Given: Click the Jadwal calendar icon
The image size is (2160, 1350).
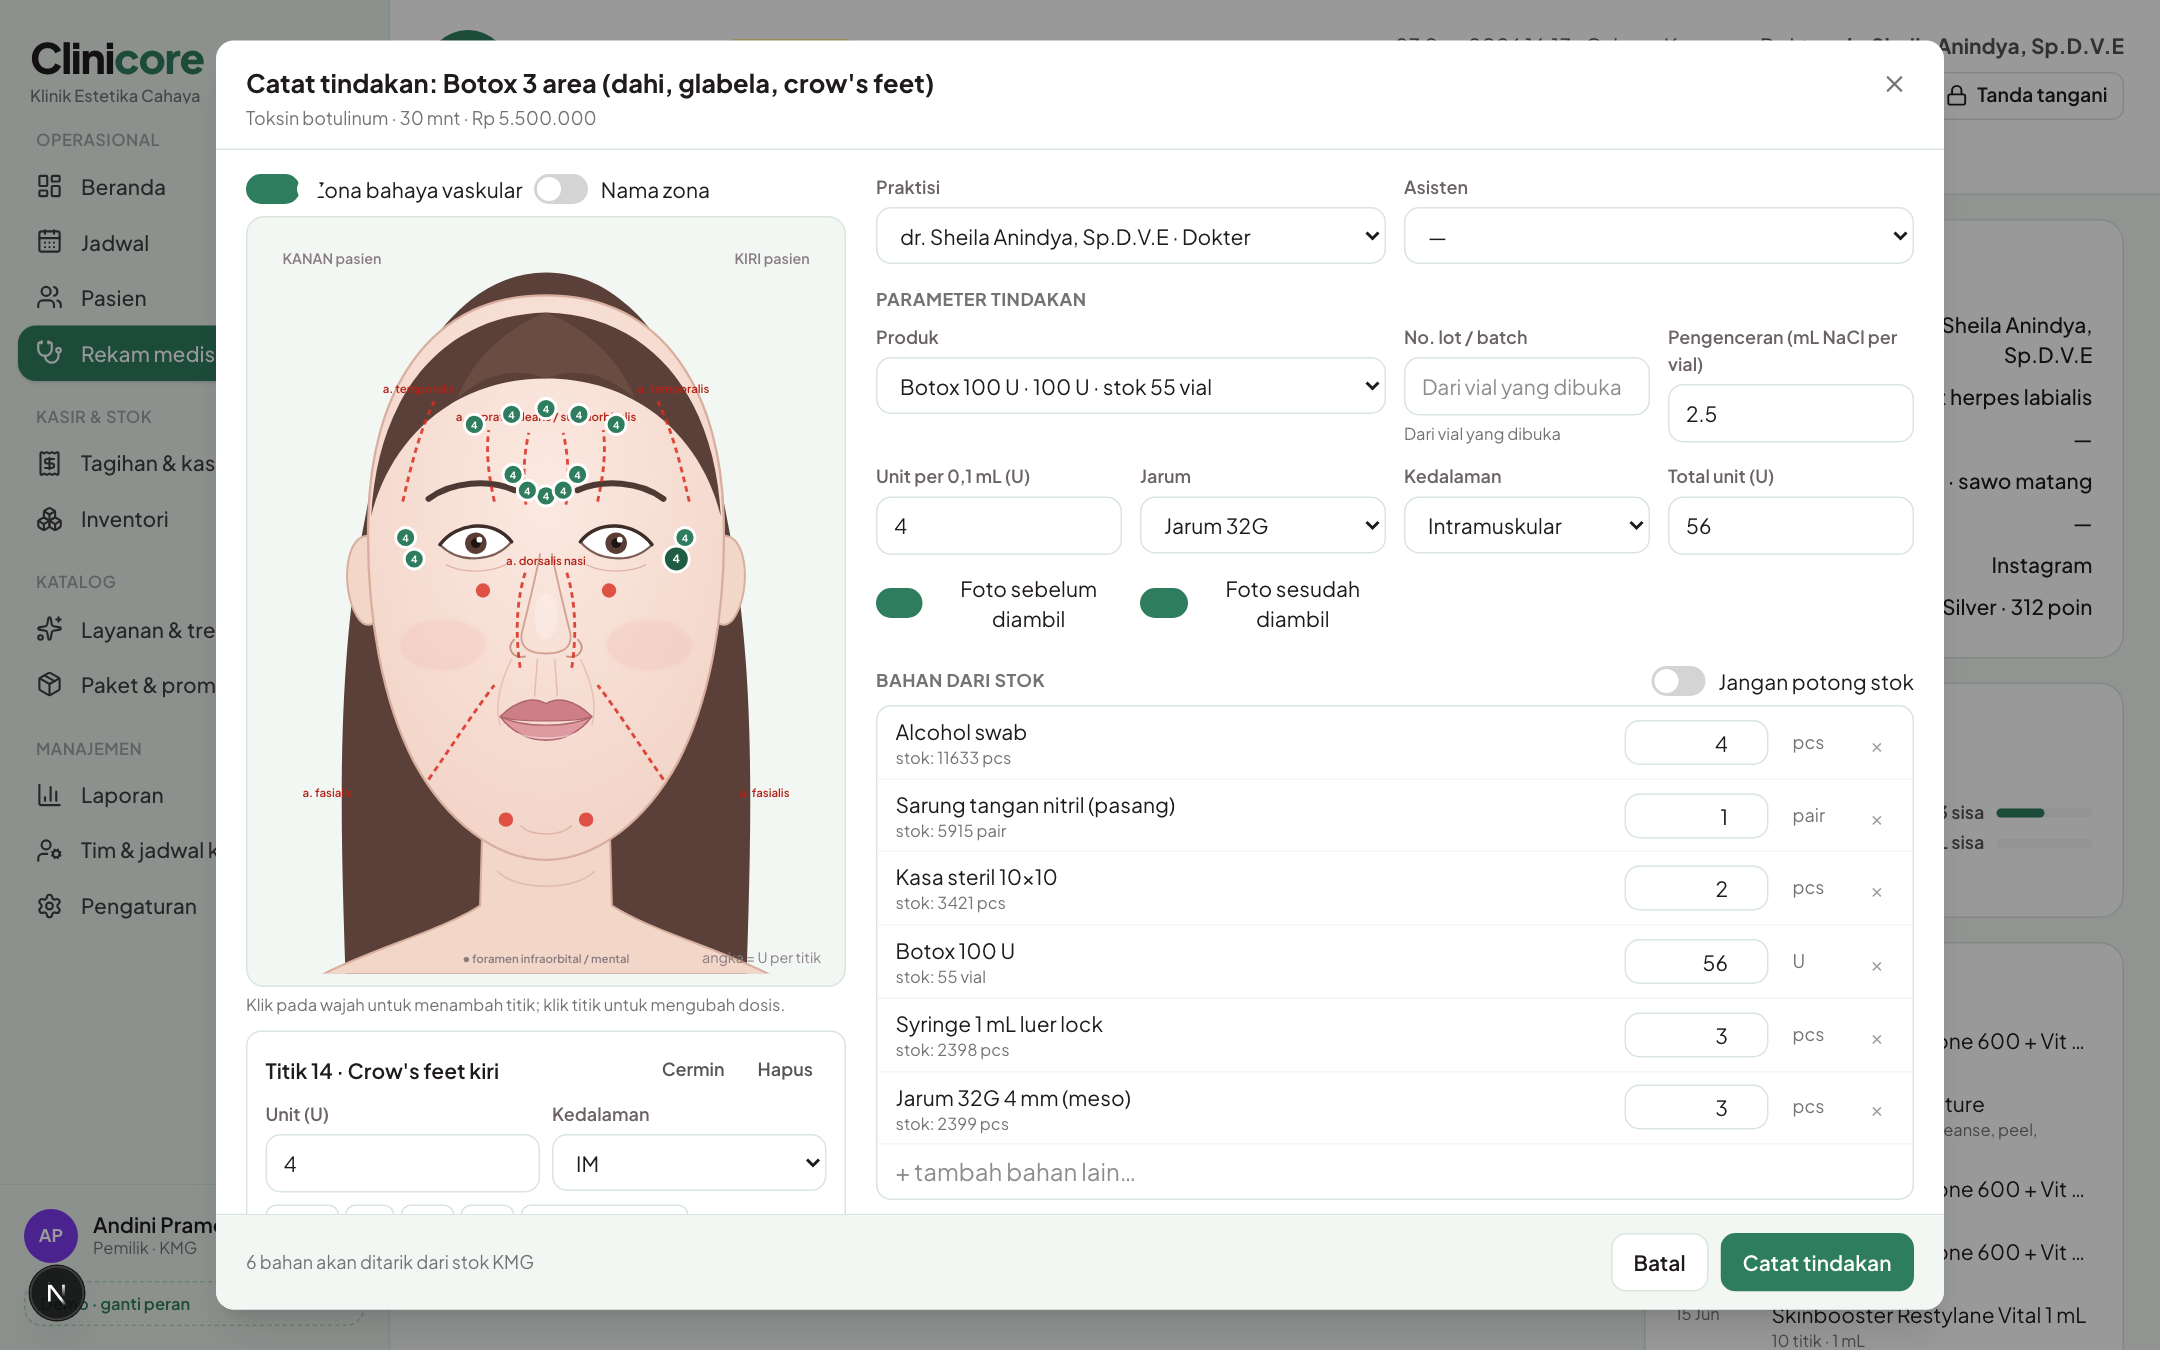Looking at the screenshot, I should click(x=50, y=242).
